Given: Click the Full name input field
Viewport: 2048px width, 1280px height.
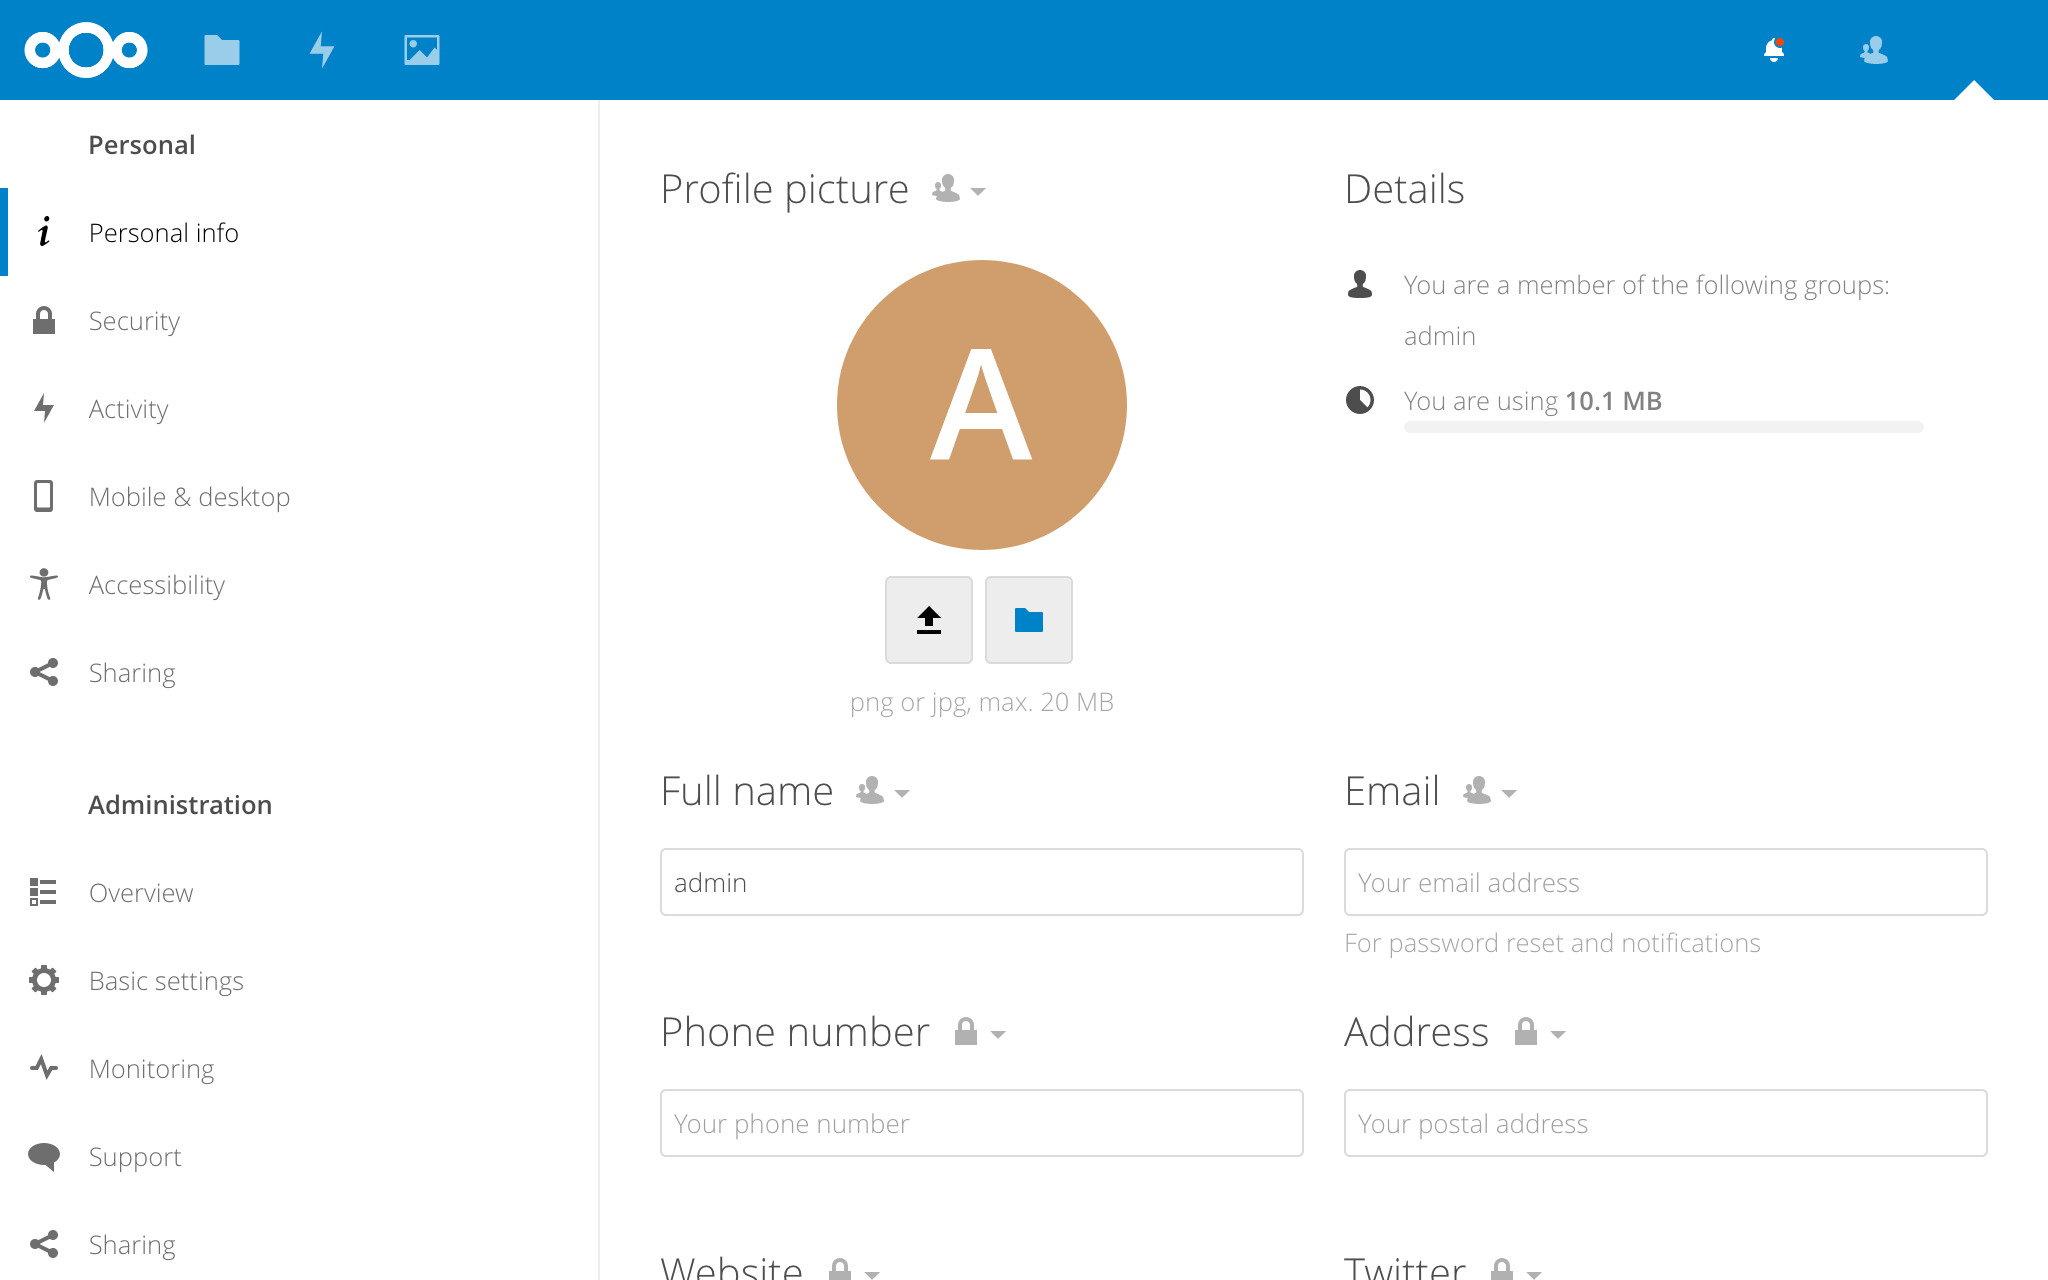Looking at the screenshot, I should coord(981,882).
